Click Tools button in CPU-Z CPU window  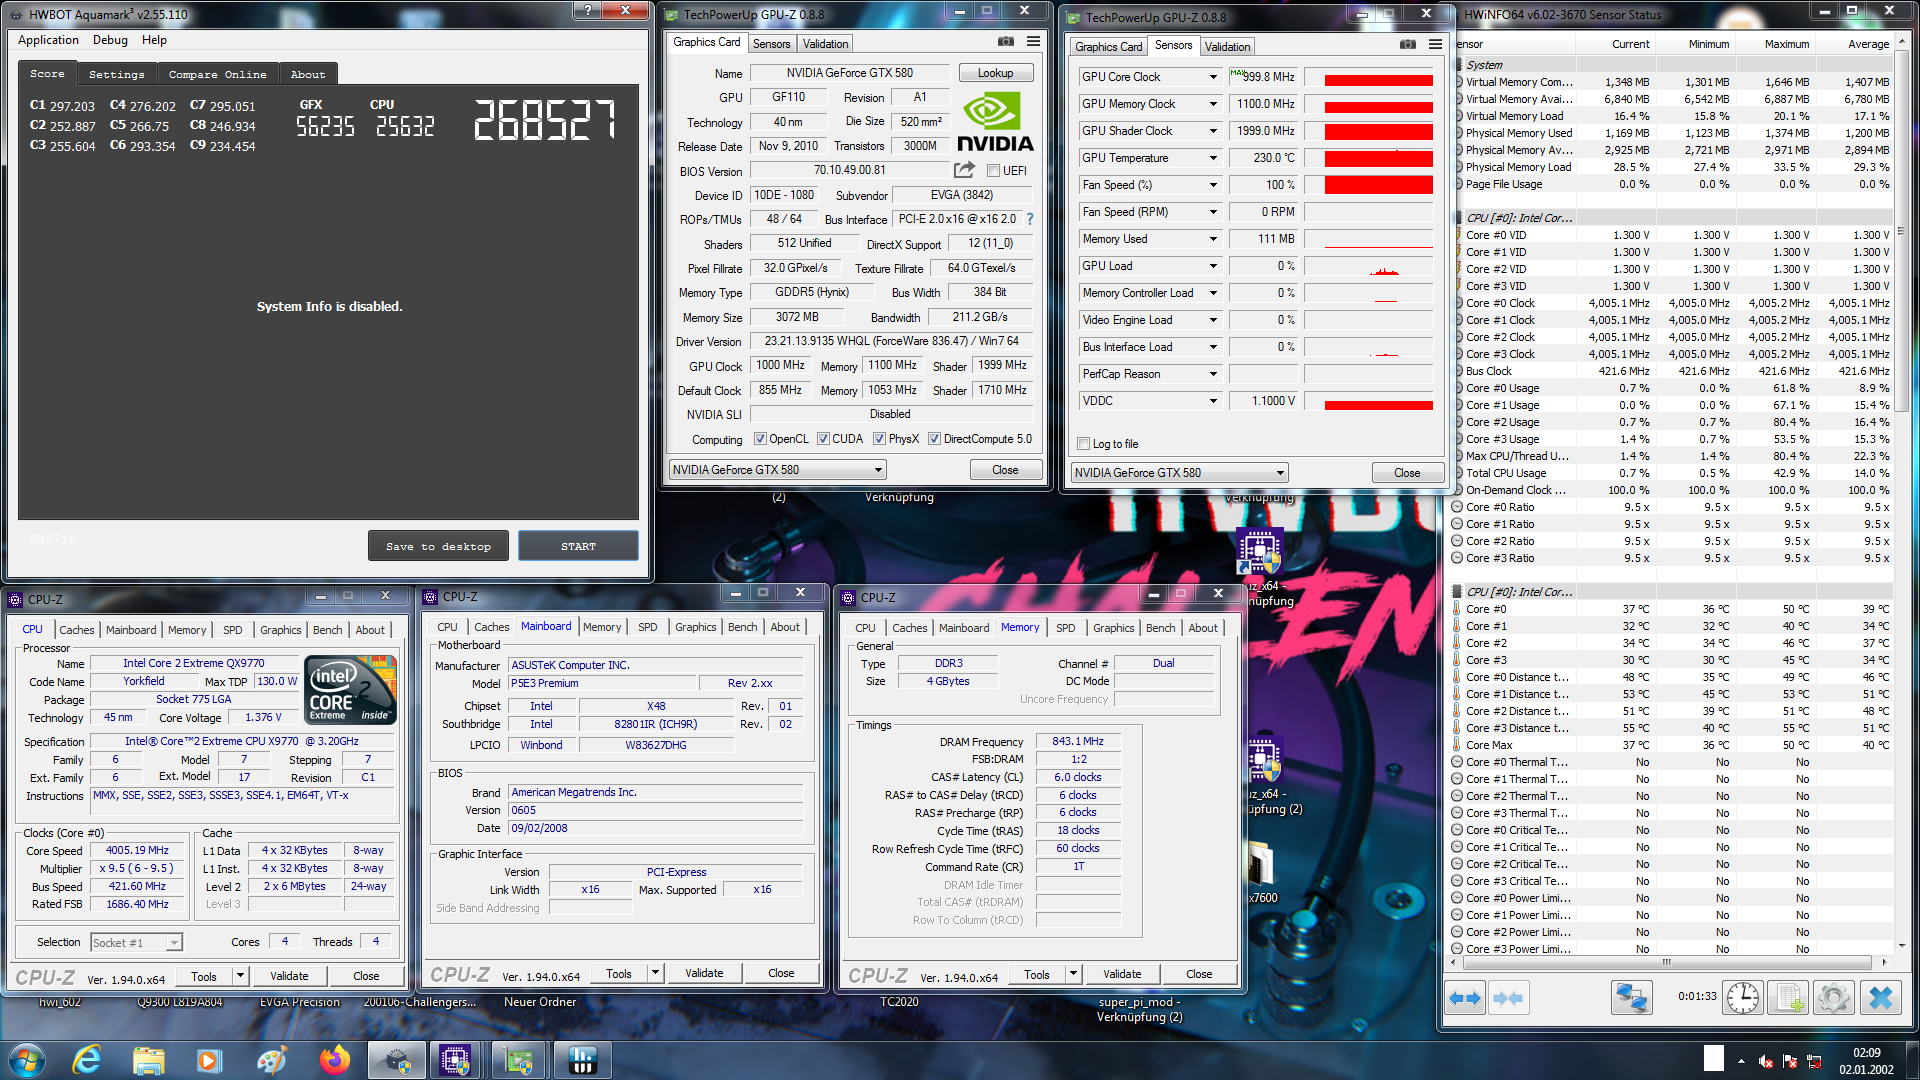pyautogui.click(x=204, y=977)
